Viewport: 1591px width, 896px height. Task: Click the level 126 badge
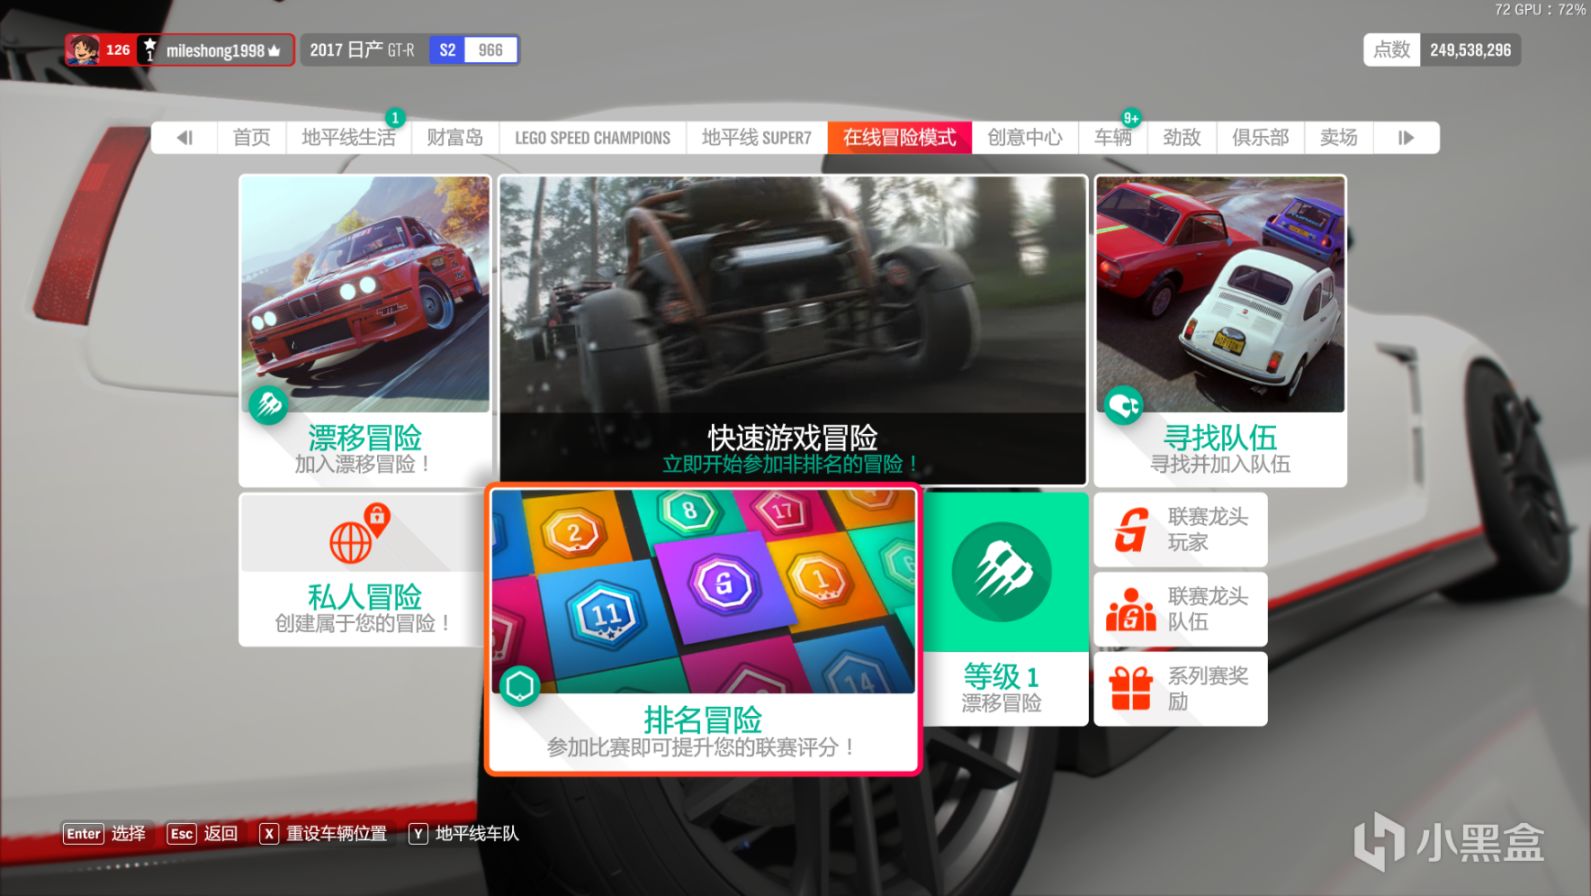tap(118, 50)
